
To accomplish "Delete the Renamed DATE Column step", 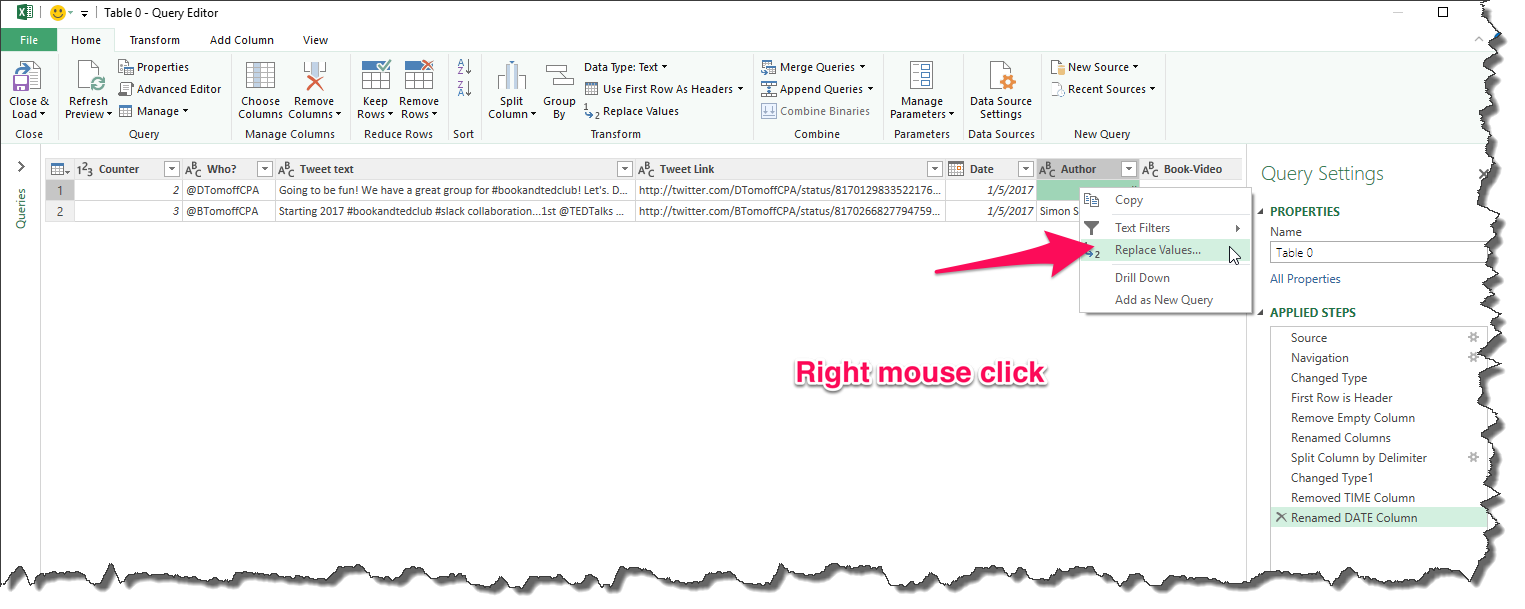I will tap(1281, 517).
